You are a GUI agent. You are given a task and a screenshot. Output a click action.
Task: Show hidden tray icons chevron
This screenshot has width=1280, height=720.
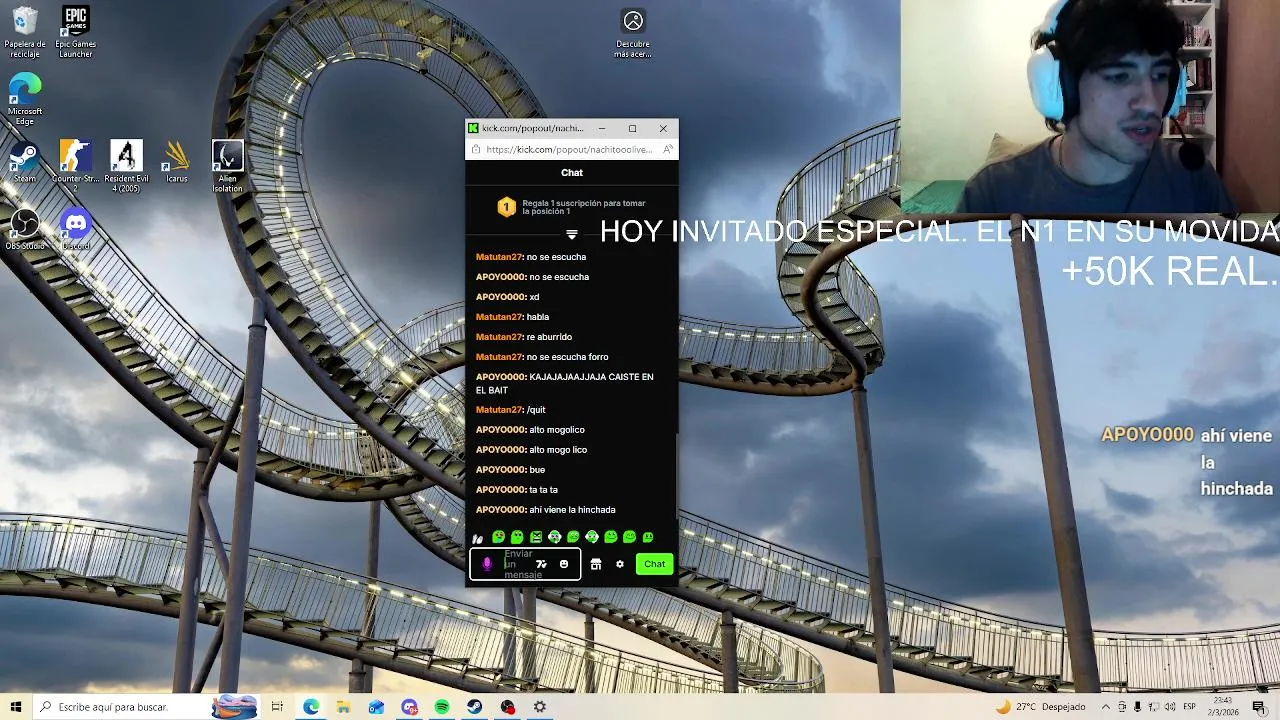pyautogui.click(x=1106, y=707)
